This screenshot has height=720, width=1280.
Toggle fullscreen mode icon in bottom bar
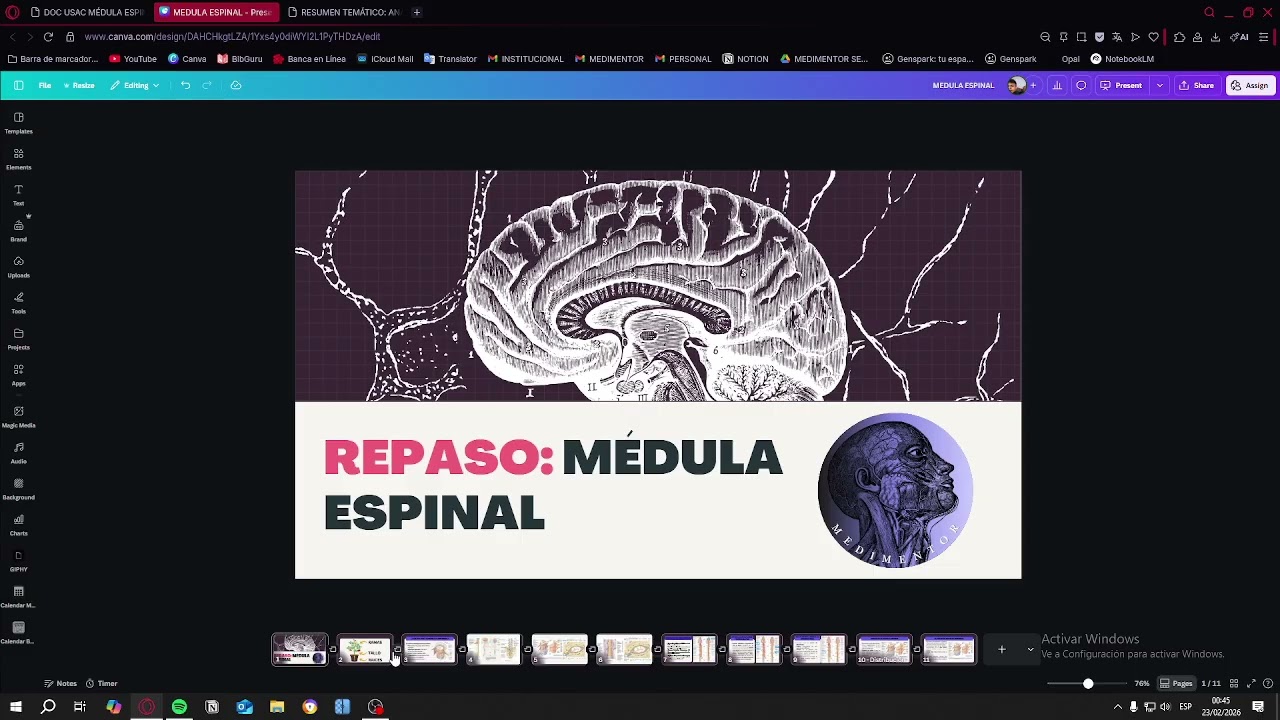pos(1250,683)
